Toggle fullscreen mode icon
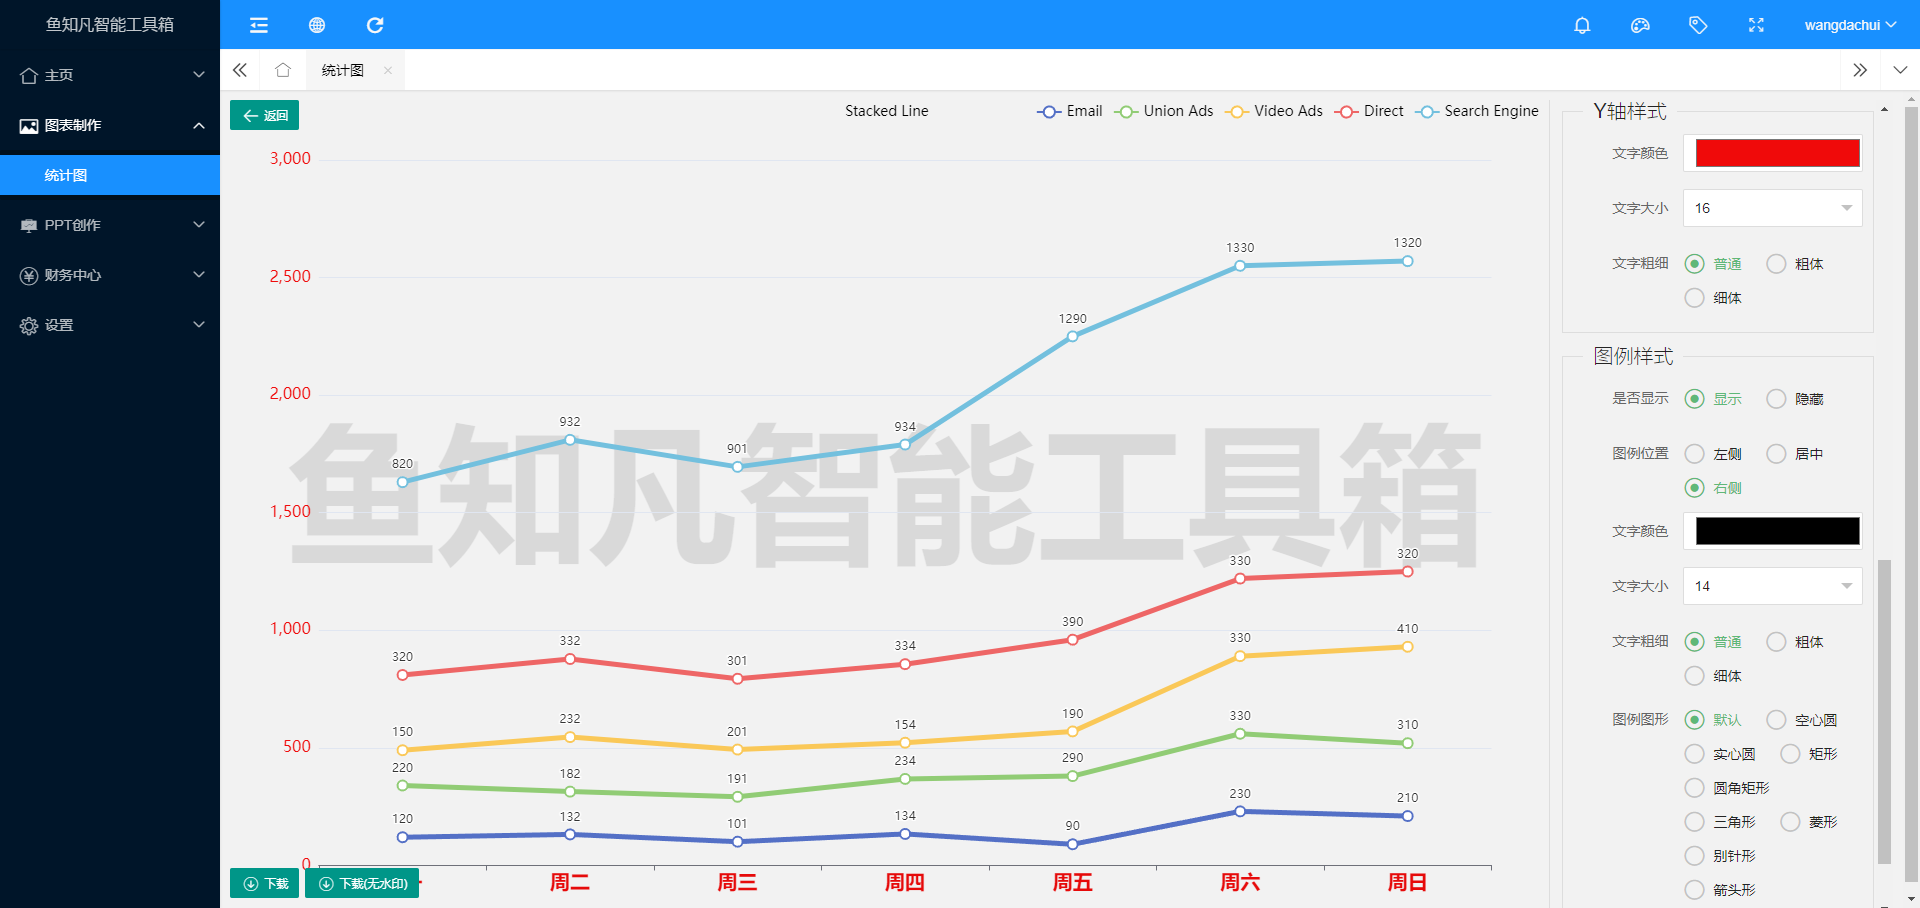This screenshot has width=1920, height=908. pyautogui.click(x=1756, y=25)
